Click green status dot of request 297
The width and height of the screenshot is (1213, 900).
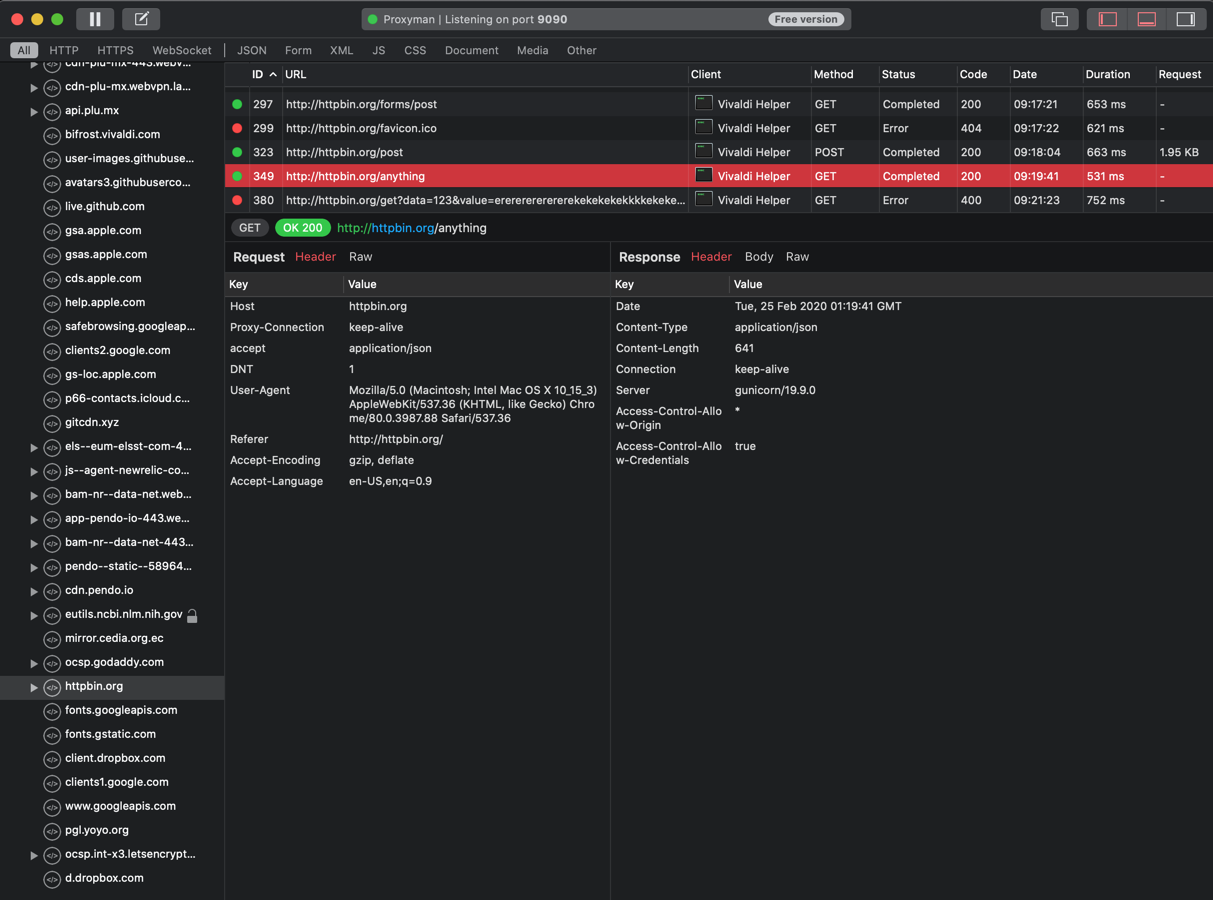tap(237, 104)
